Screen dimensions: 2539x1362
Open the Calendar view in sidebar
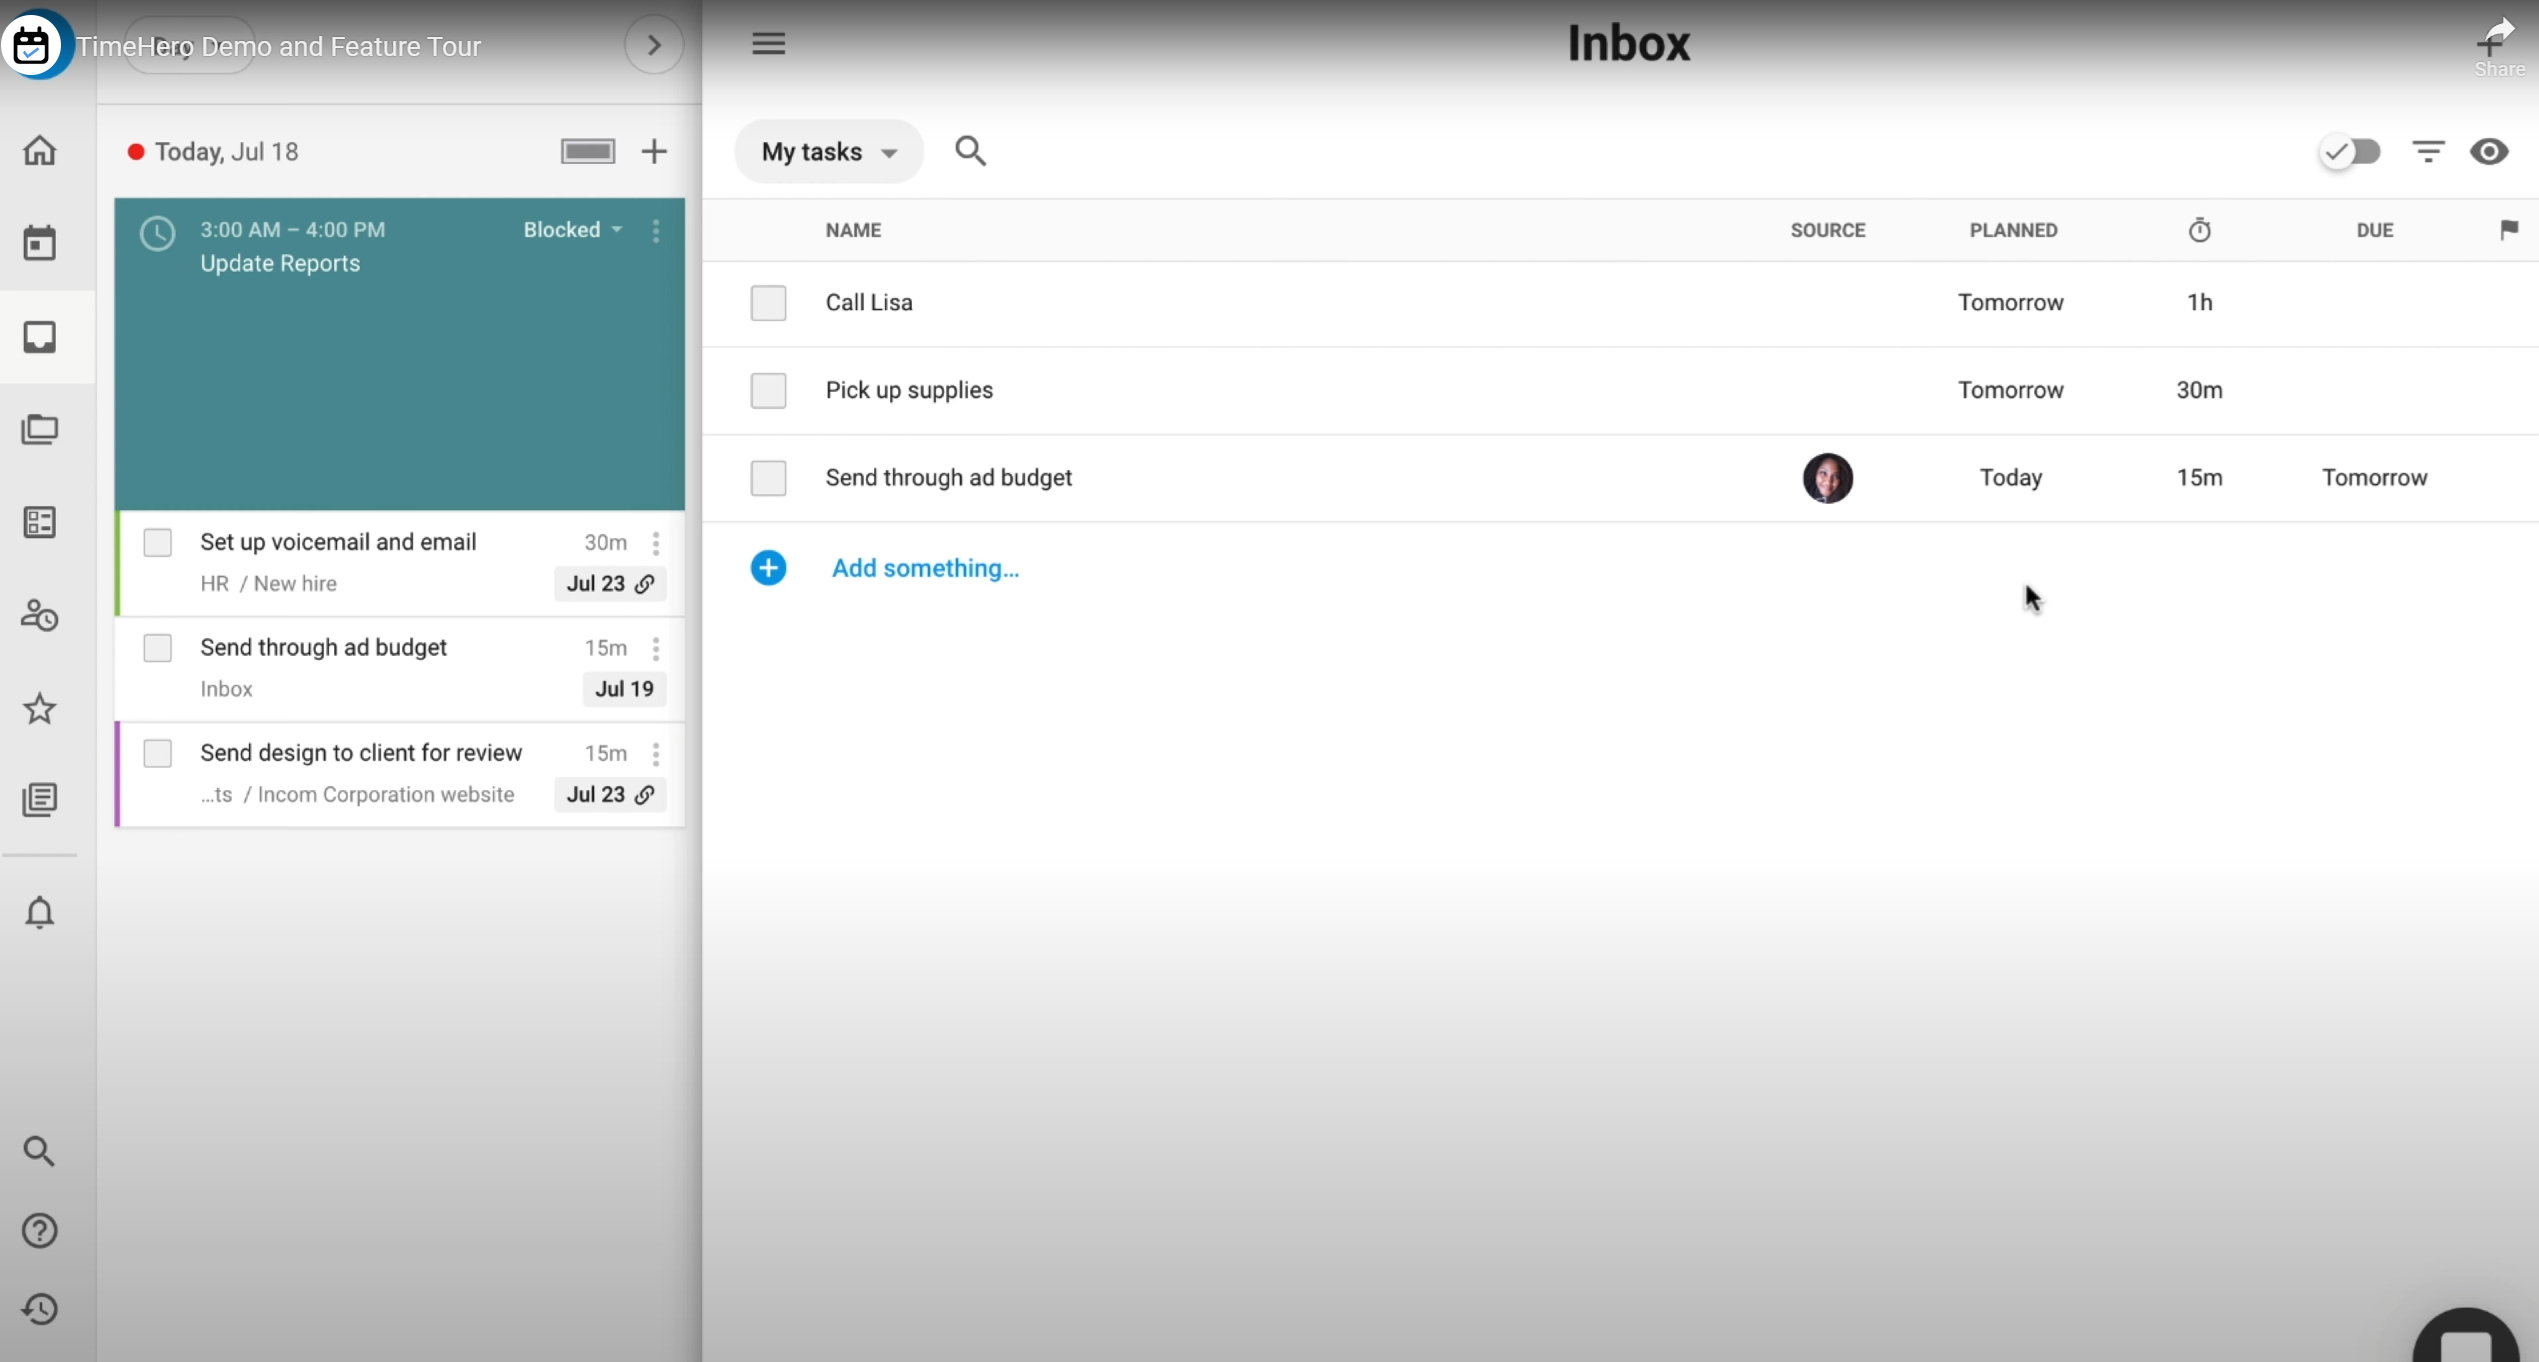tap(40, 243)
